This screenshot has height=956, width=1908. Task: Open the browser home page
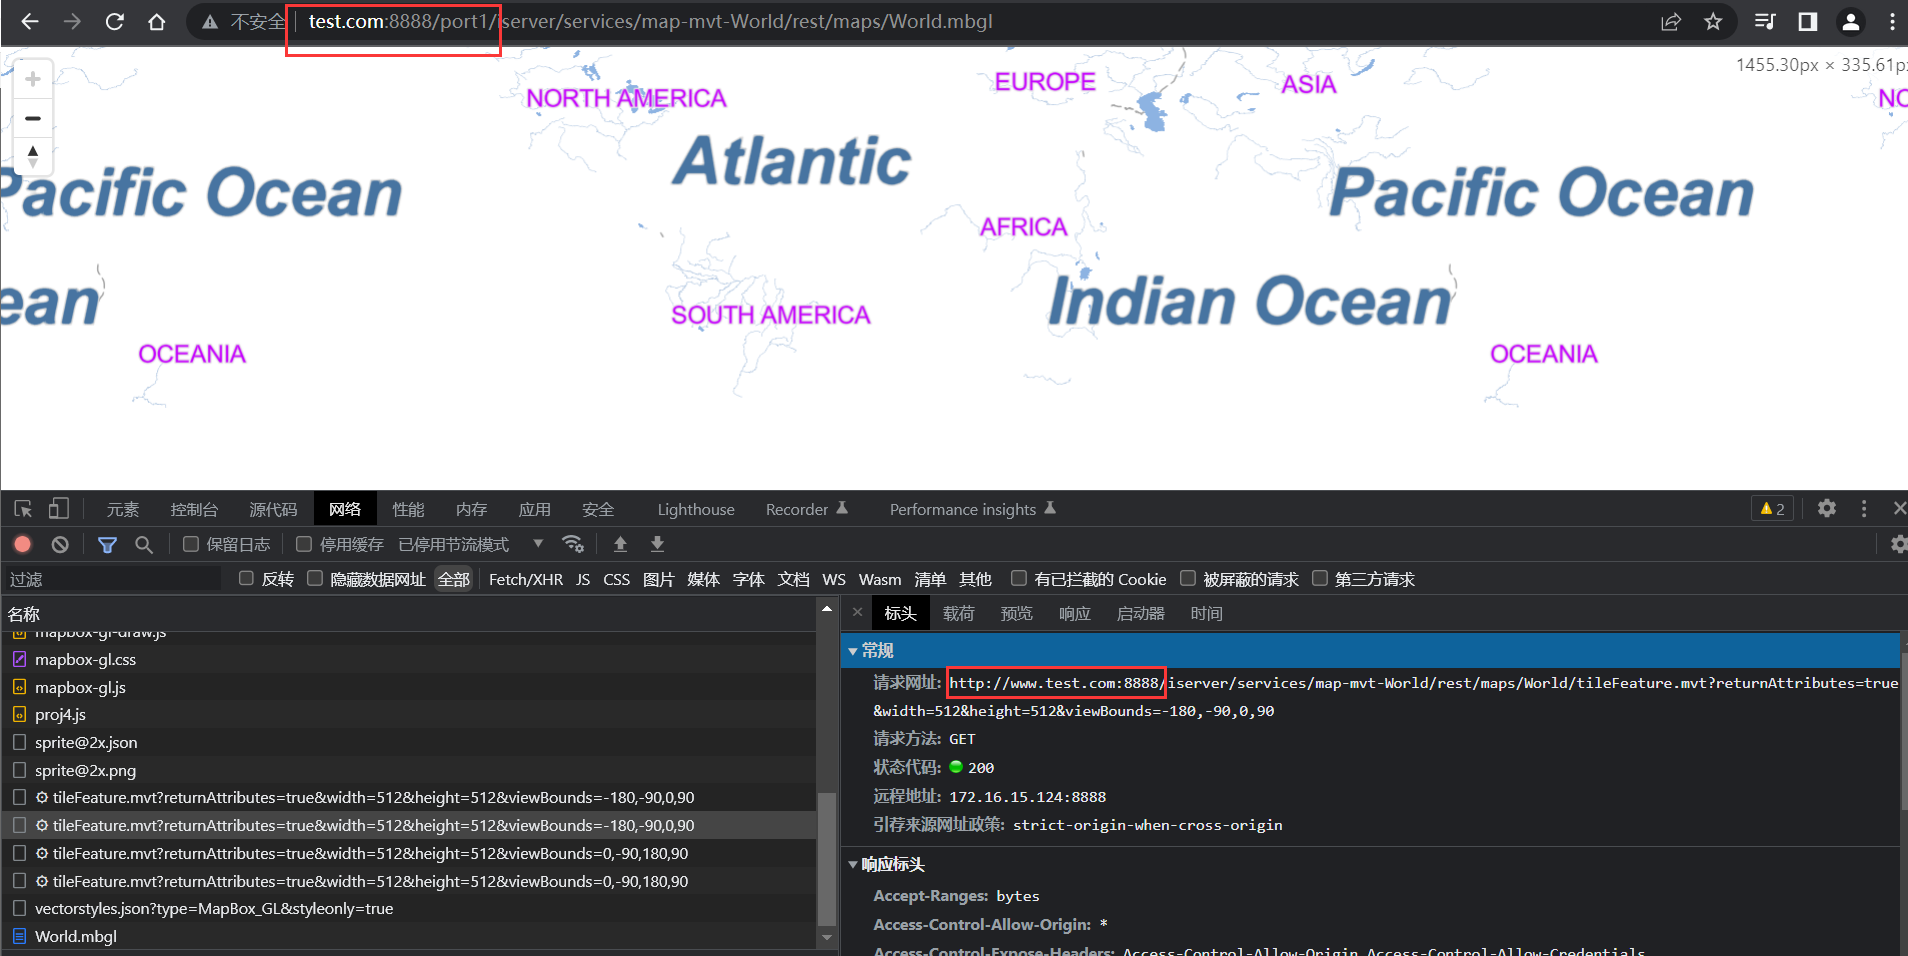[156, 21]
